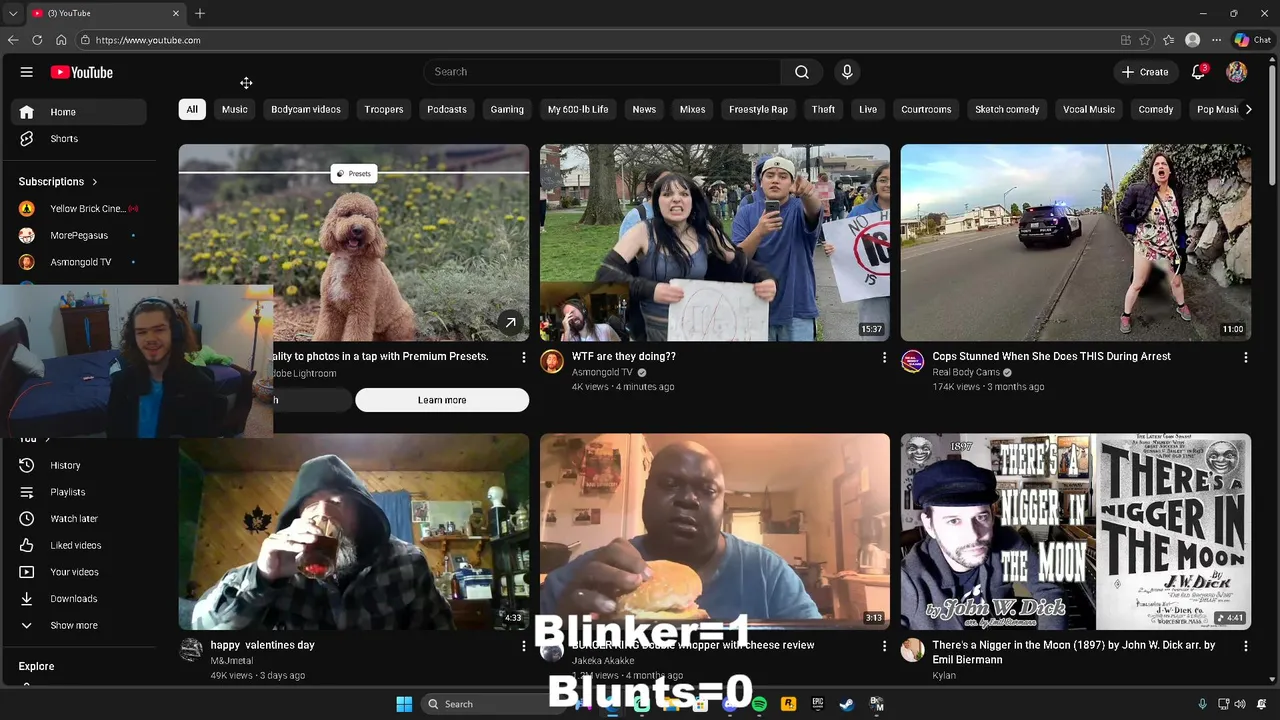The height and width of the screenshot is (720, 1280).
Task: Click the search magnifier button
Action: [x=802, y=72]
